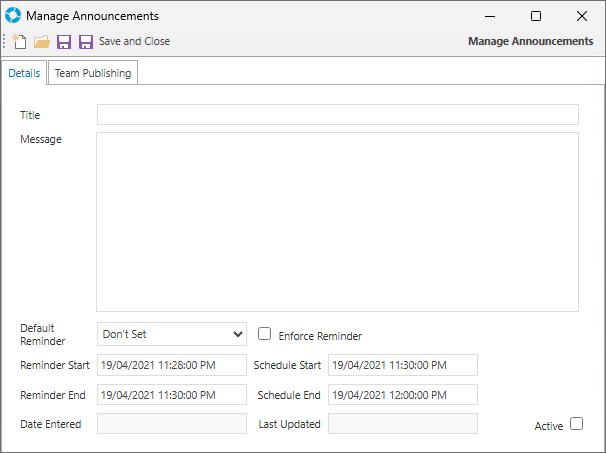The image size is (606, 453).
Task: Tick the Active checkbox
Action: [576, 424]
